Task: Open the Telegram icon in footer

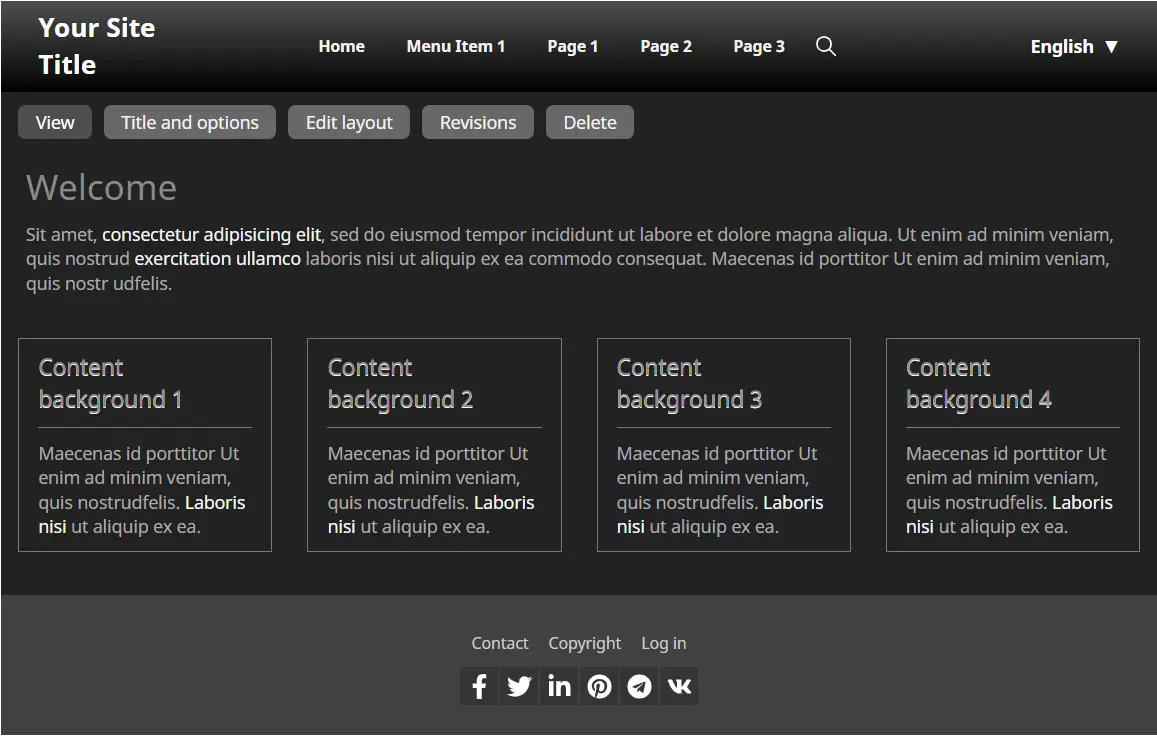Action: tap(639, 686)
